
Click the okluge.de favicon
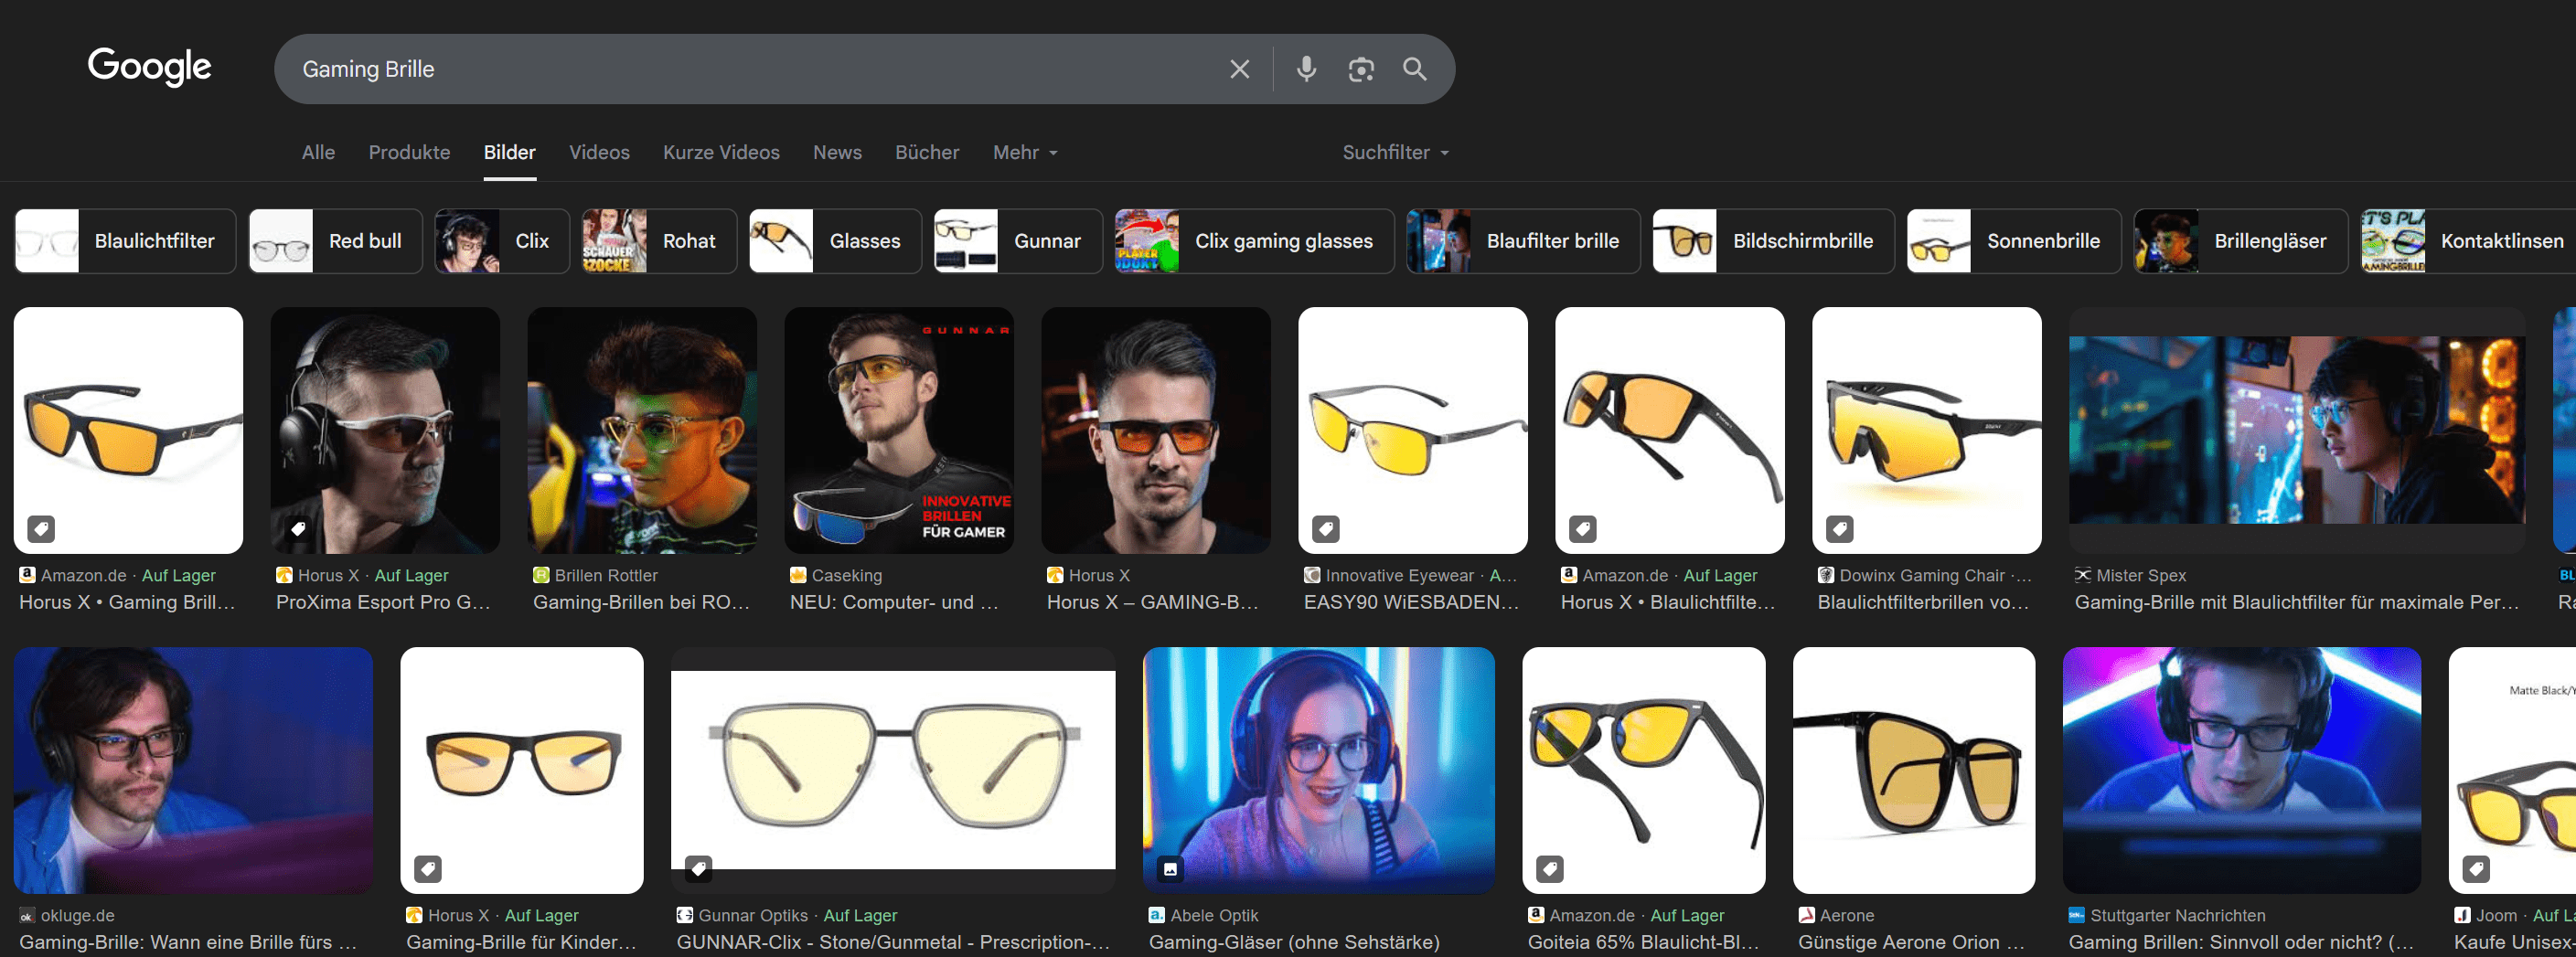27,915
